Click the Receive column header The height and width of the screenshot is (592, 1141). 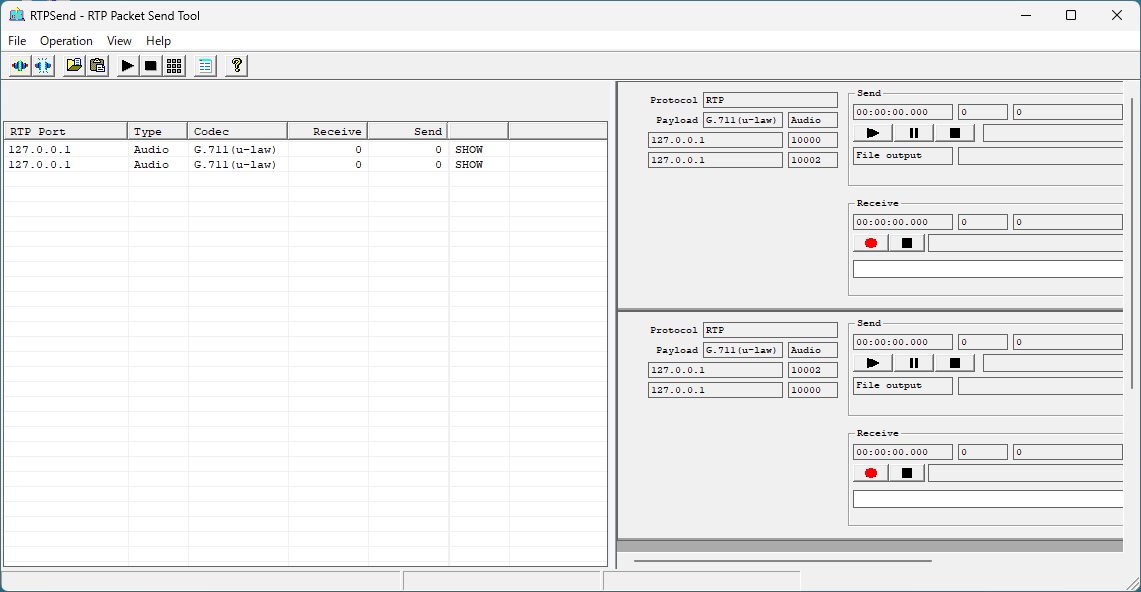pos(327,131)
